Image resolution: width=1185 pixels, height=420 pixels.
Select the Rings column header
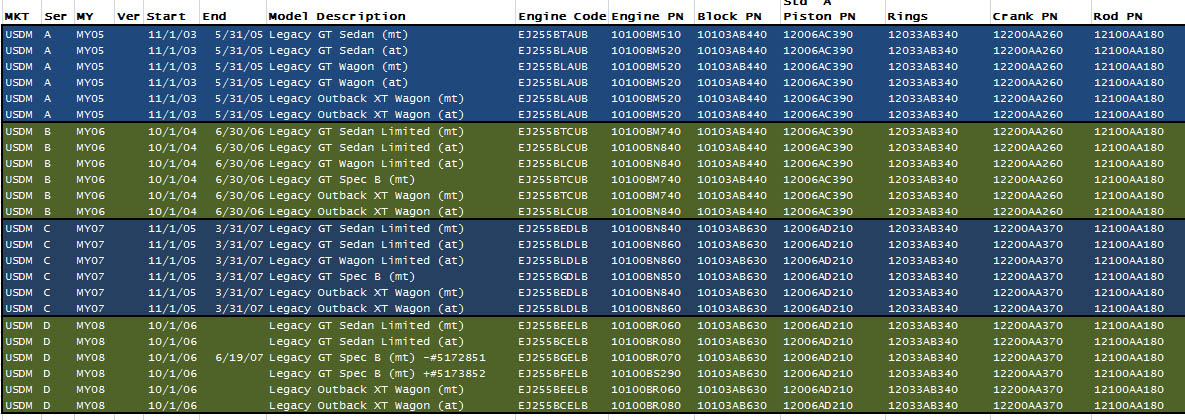(x=906, y=17)
